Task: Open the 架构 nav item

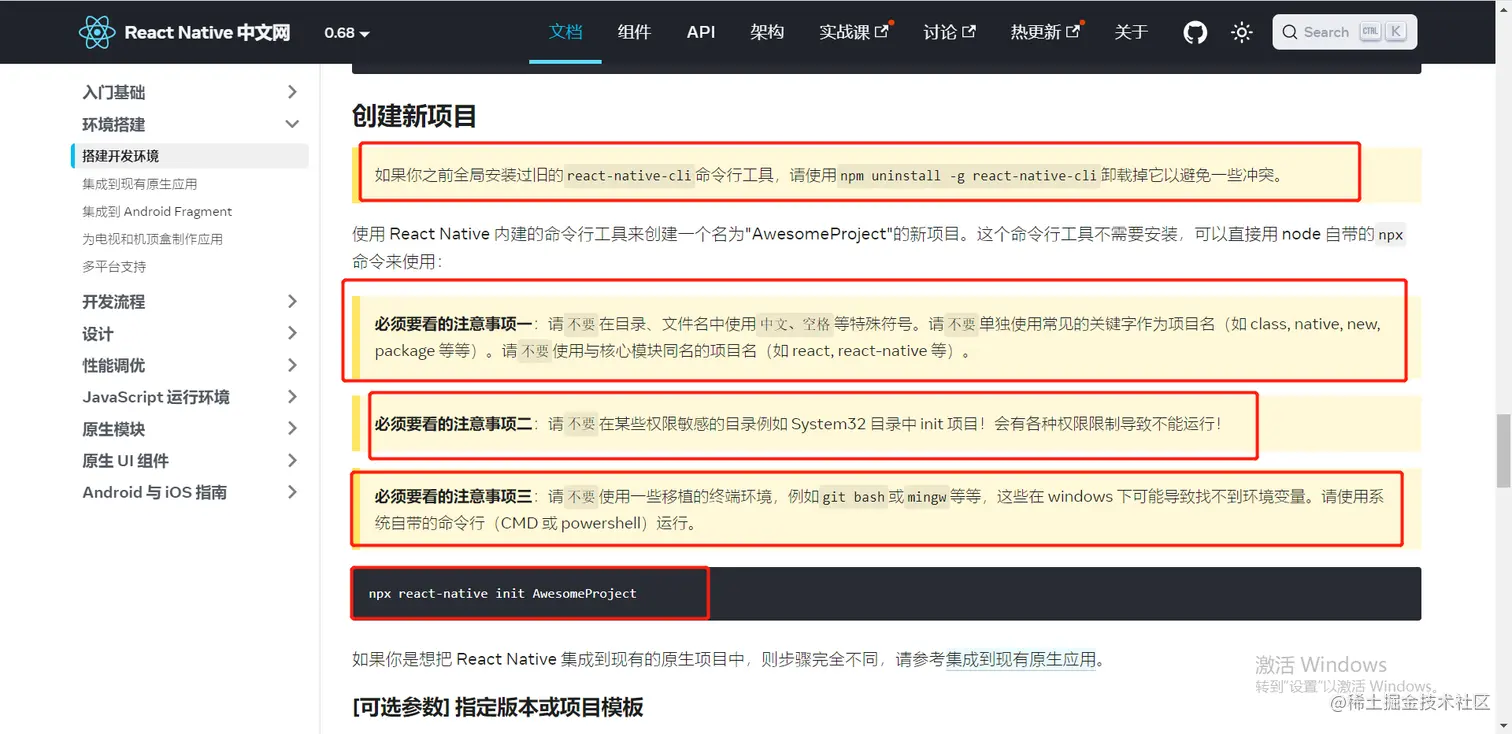Action: coord(767,32)
